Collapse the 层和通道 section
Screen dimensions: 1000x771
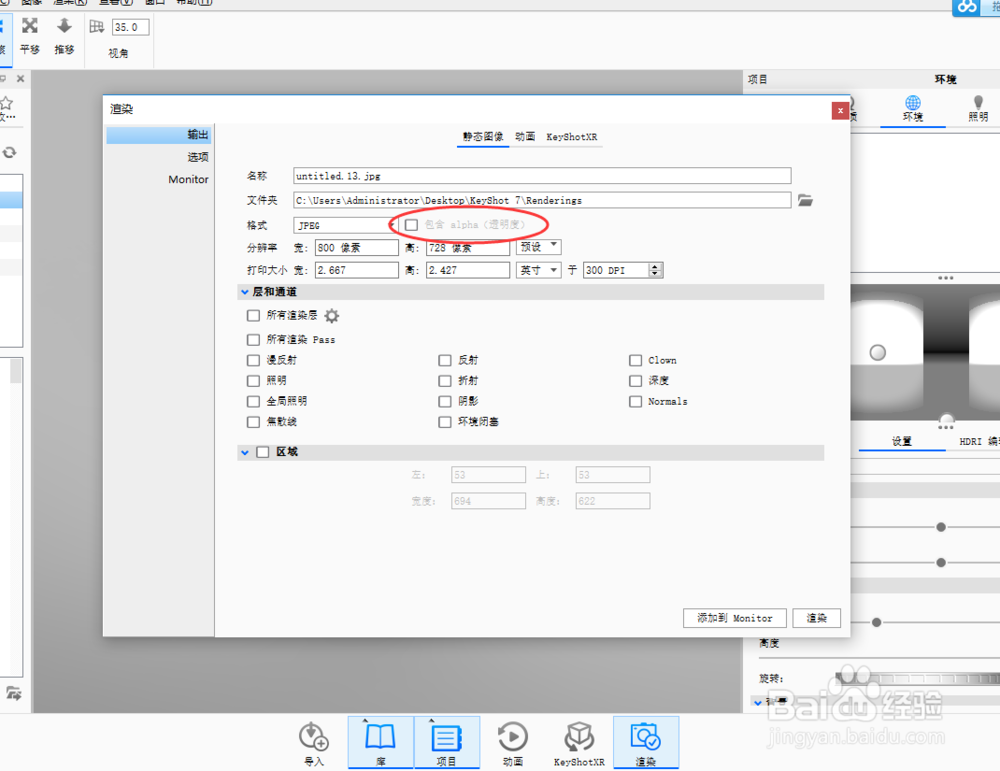coord(245,291)
